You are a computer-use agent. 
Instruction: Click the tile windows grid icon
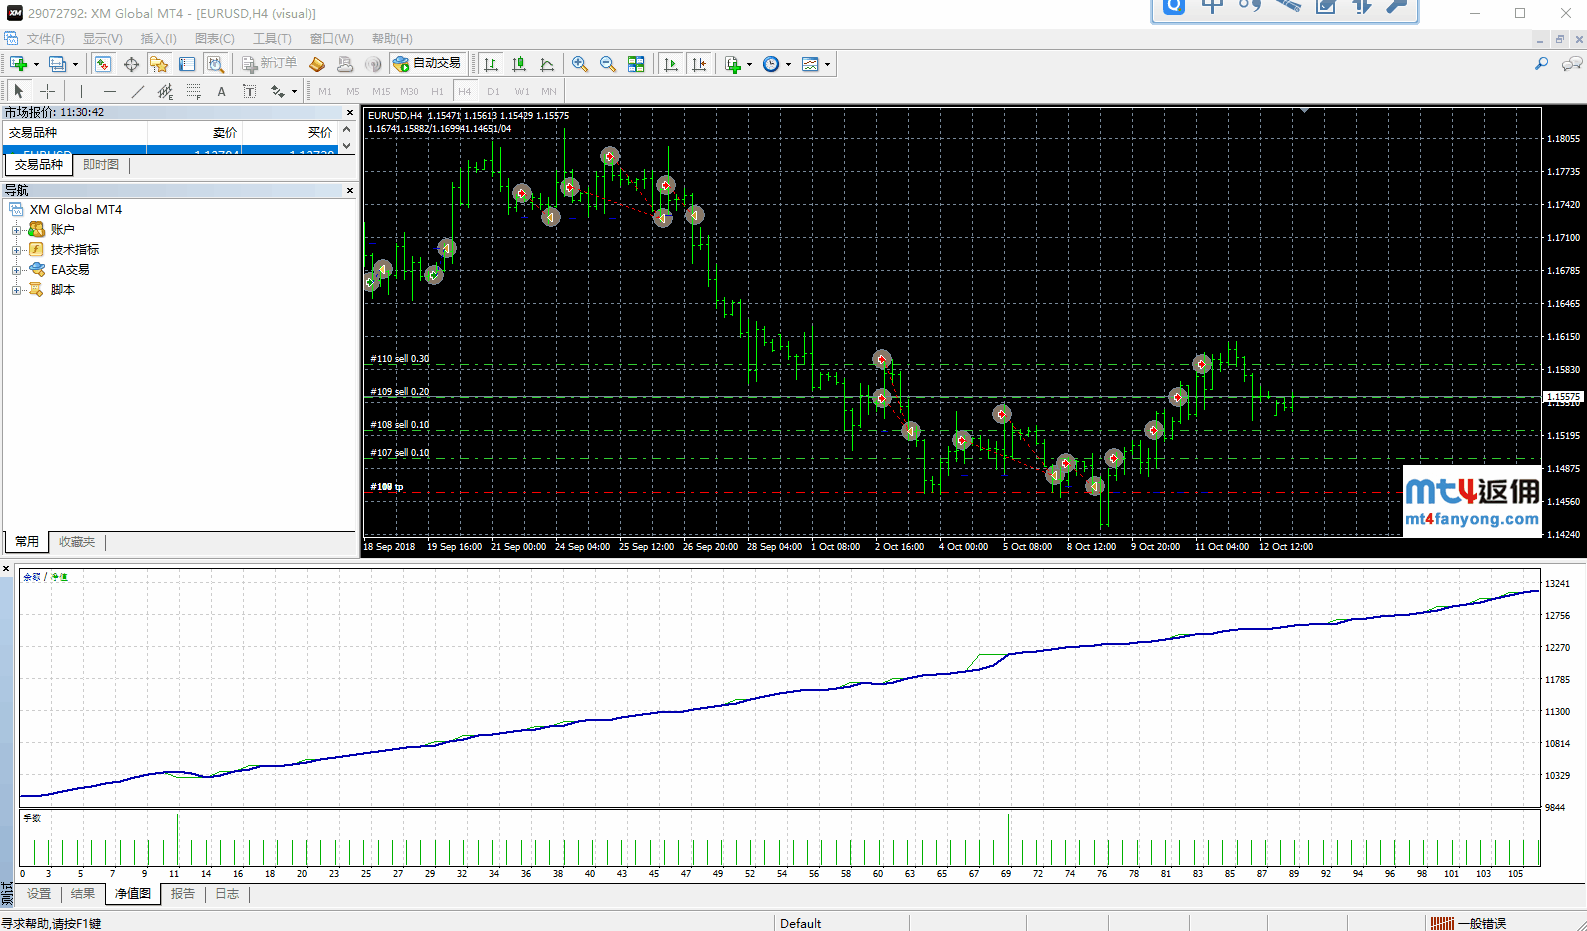pyautogui.click(x=636, y=64)
